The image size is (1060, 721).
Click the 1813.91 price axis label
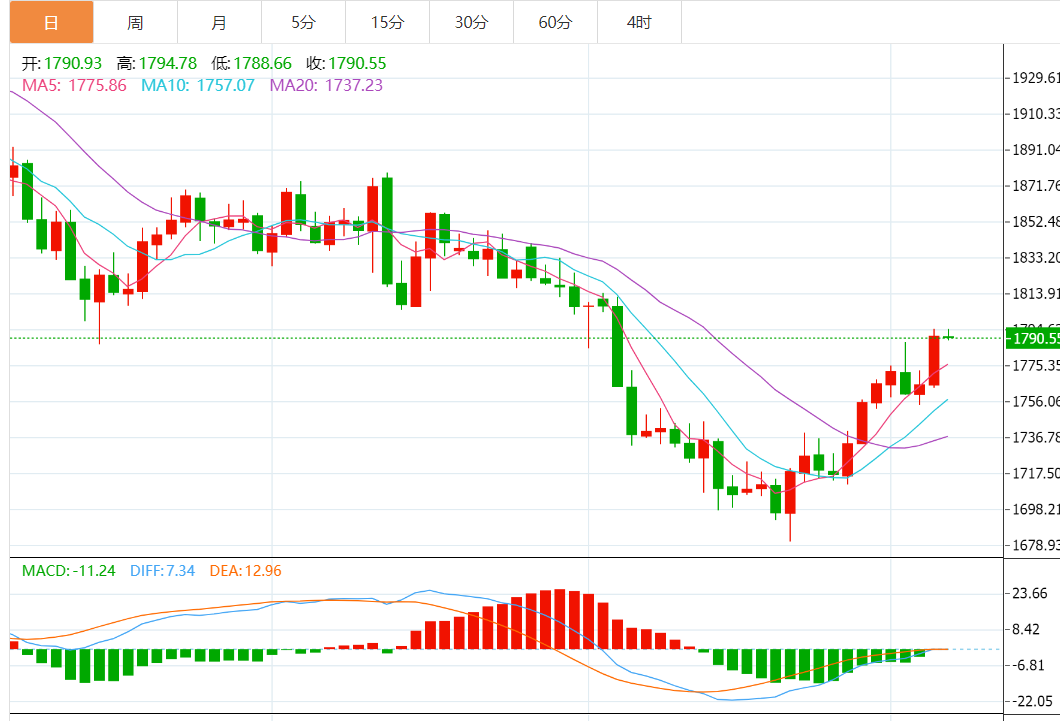[x=1036, y=294]
